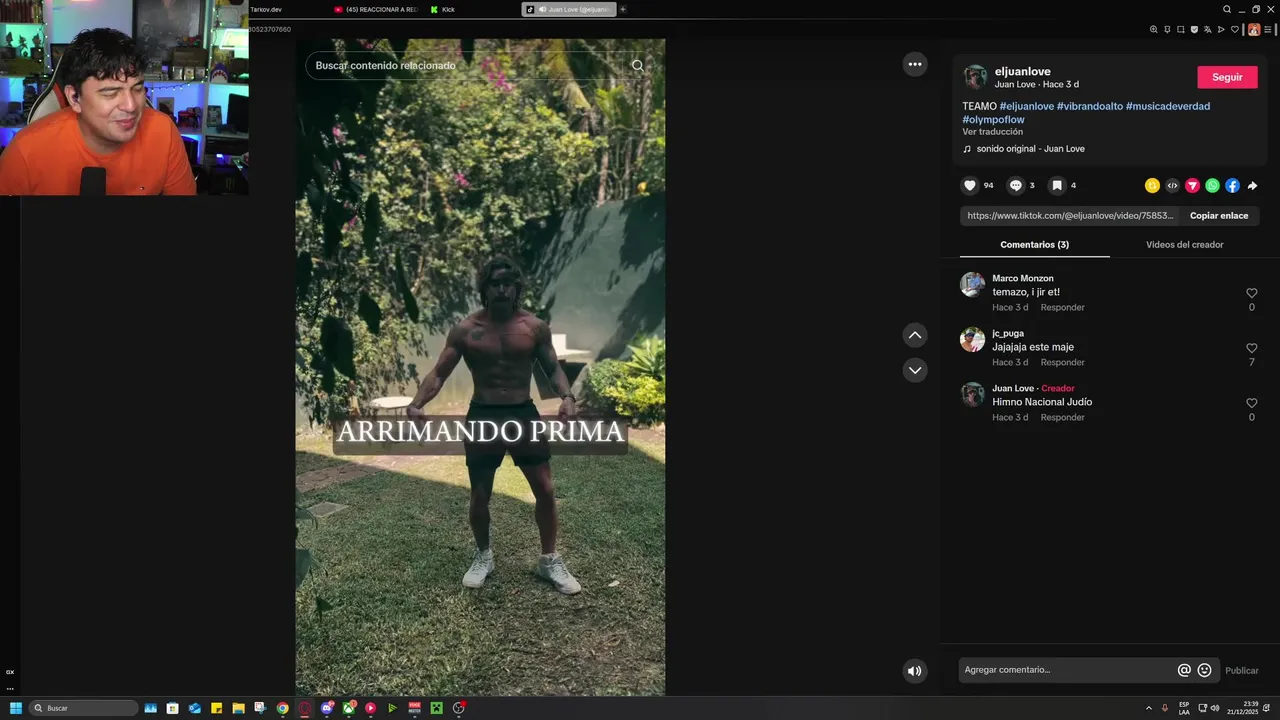Open sonido original - Juan Love sound
This screenshot has width=1280, height=720.
click(1030, 149)
